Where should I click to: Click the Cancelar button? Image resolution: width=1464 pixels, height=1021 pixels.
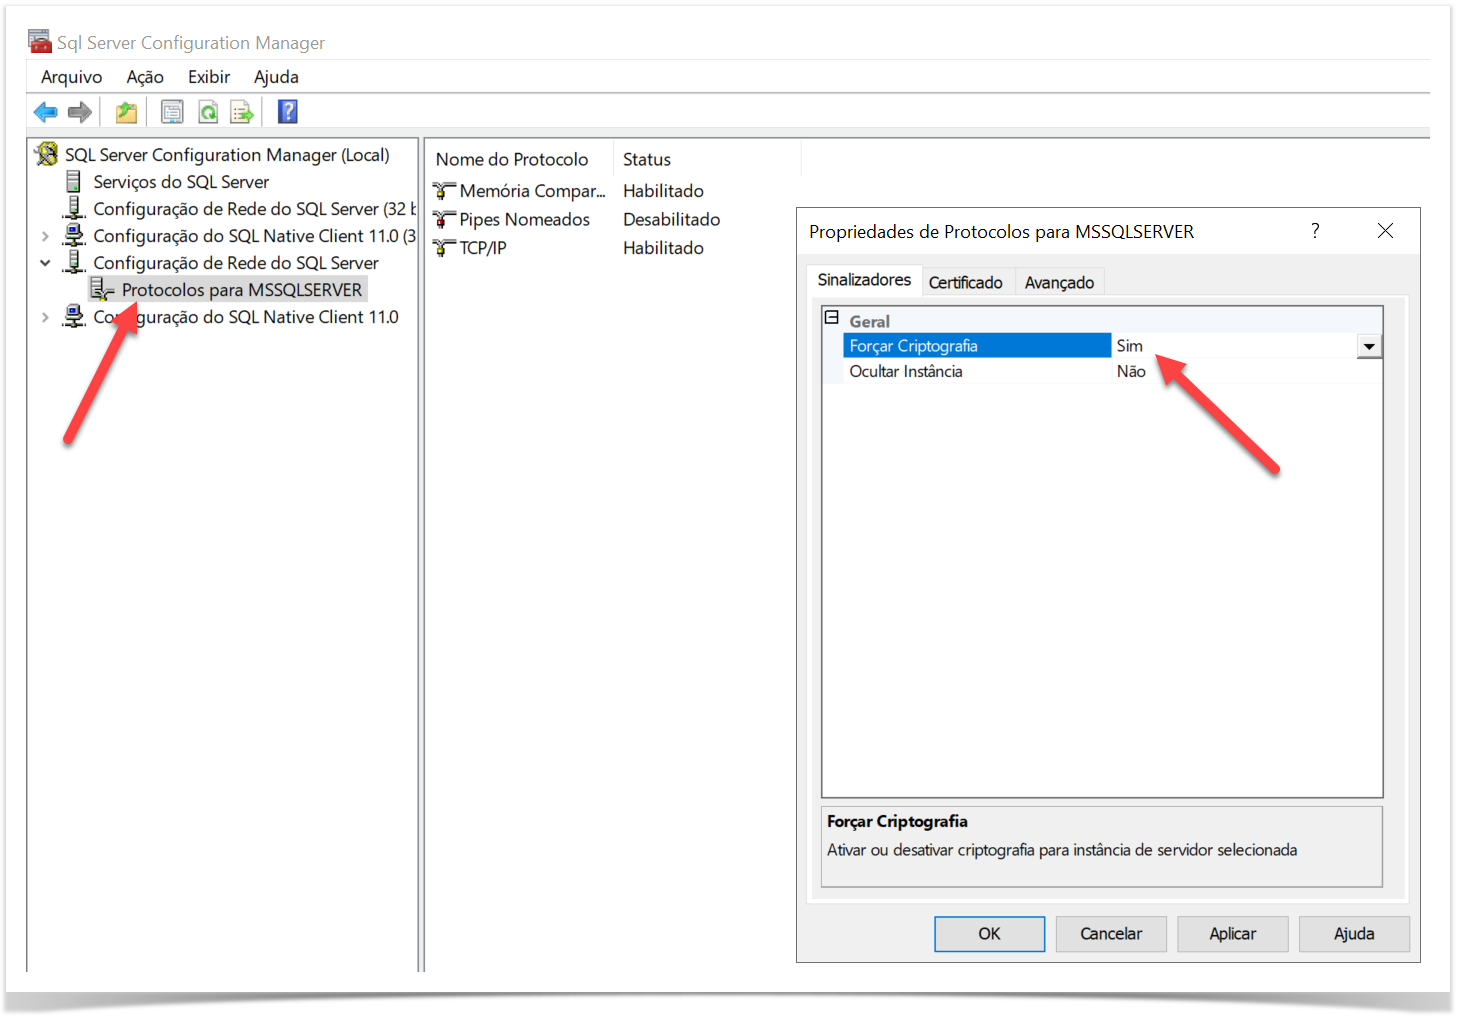click(x=1110, y=933)
